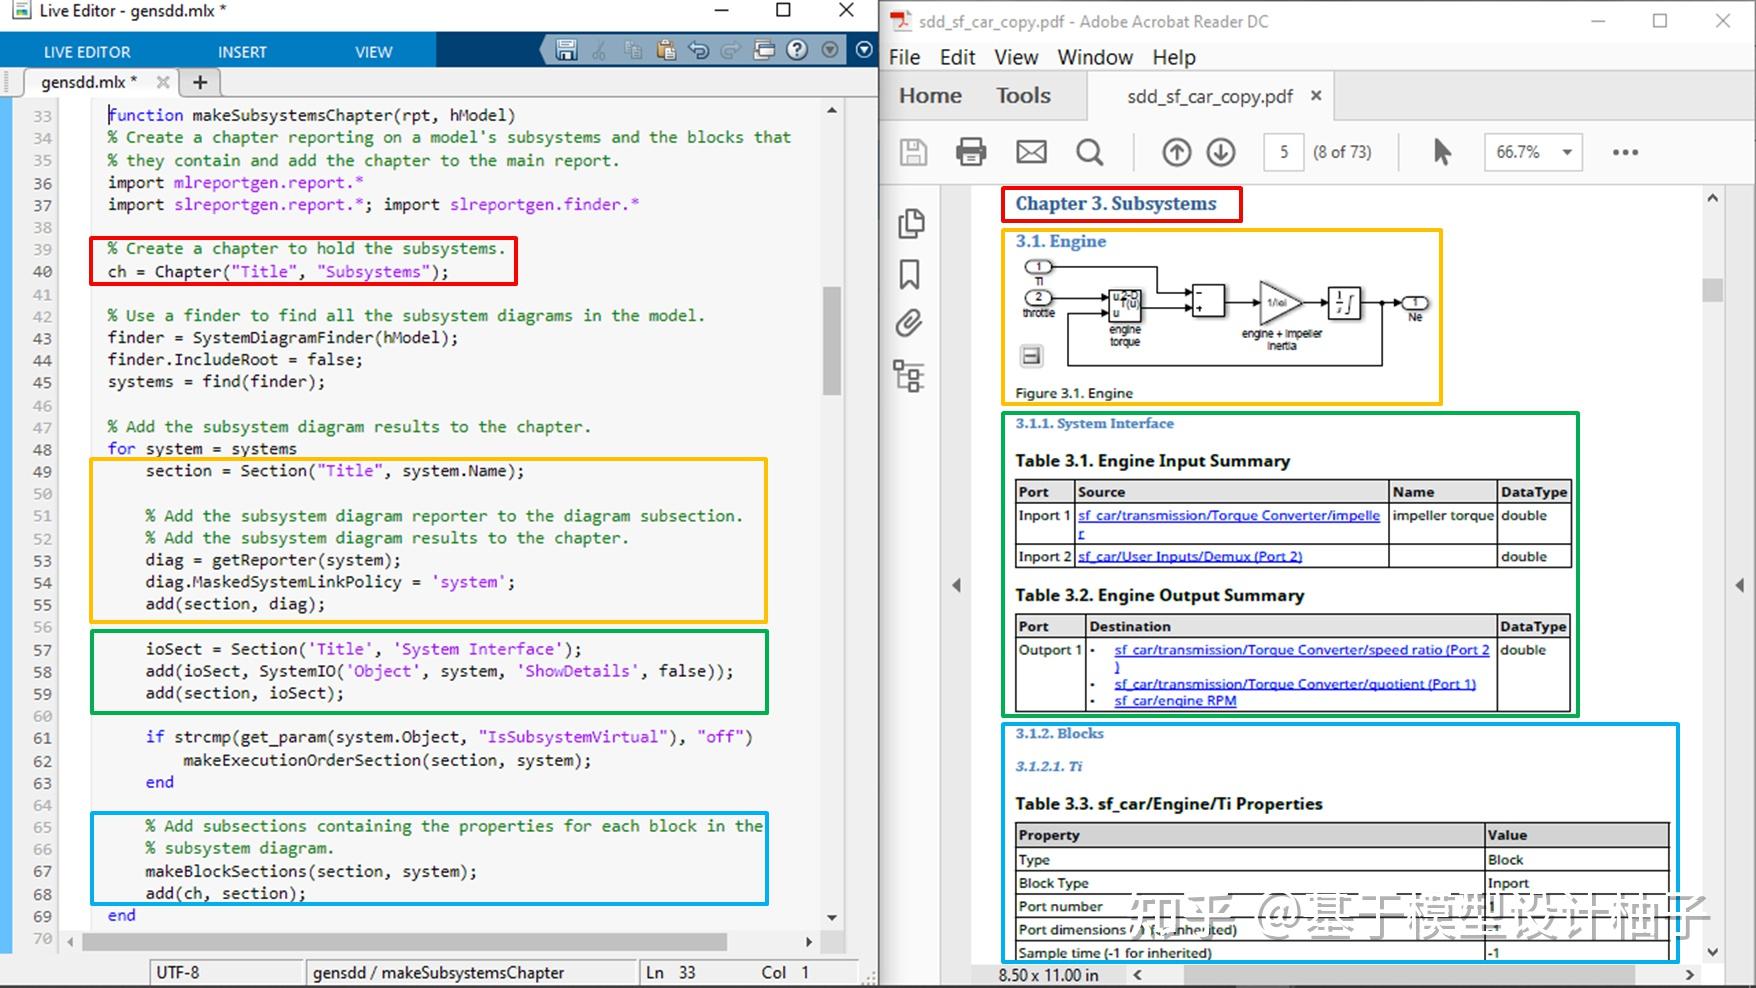
Task: Go to the next PDF page
Action: (x=1221, y=152)
